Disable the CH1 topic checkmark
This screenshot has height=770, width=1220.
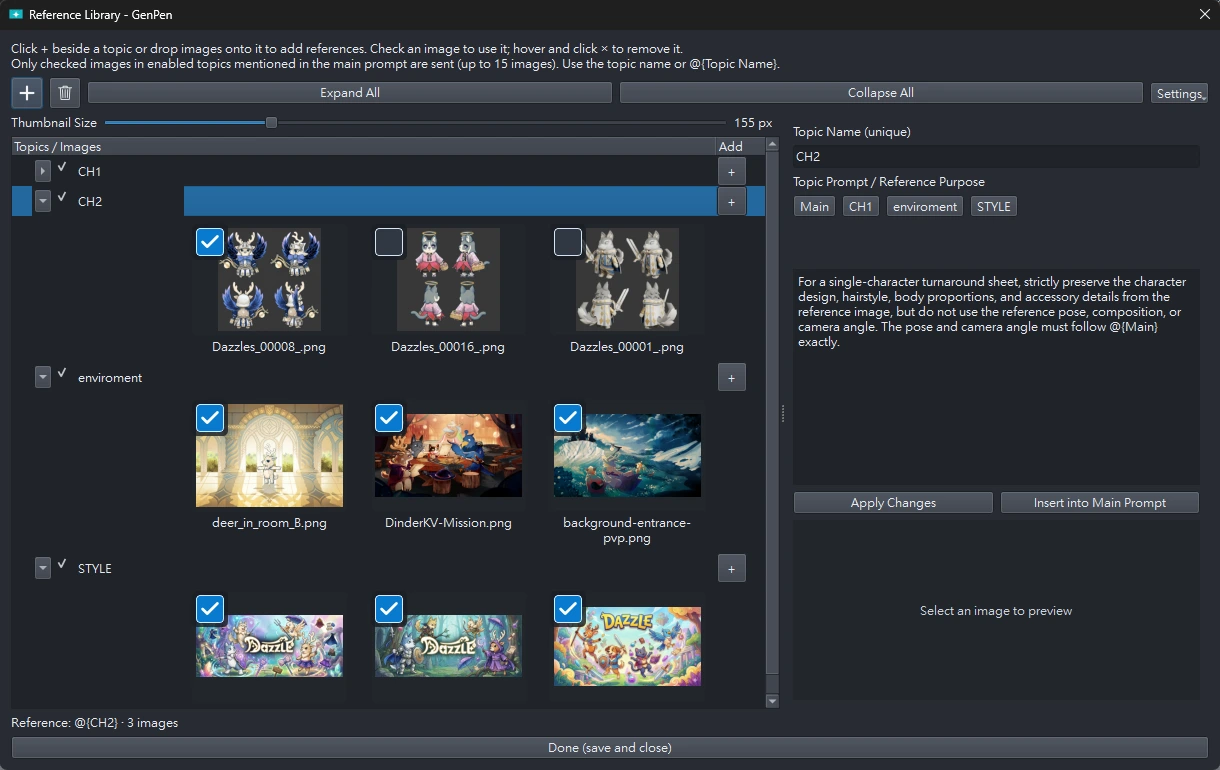point(62,168)
